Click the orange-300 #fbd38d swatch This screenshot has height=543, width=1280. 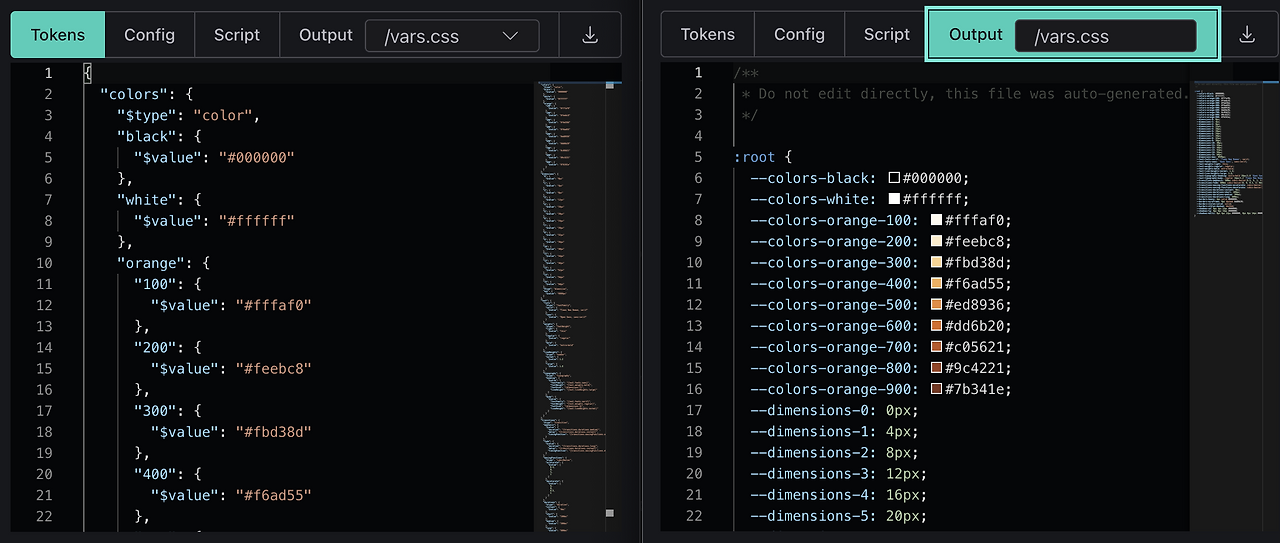(936, 263)
